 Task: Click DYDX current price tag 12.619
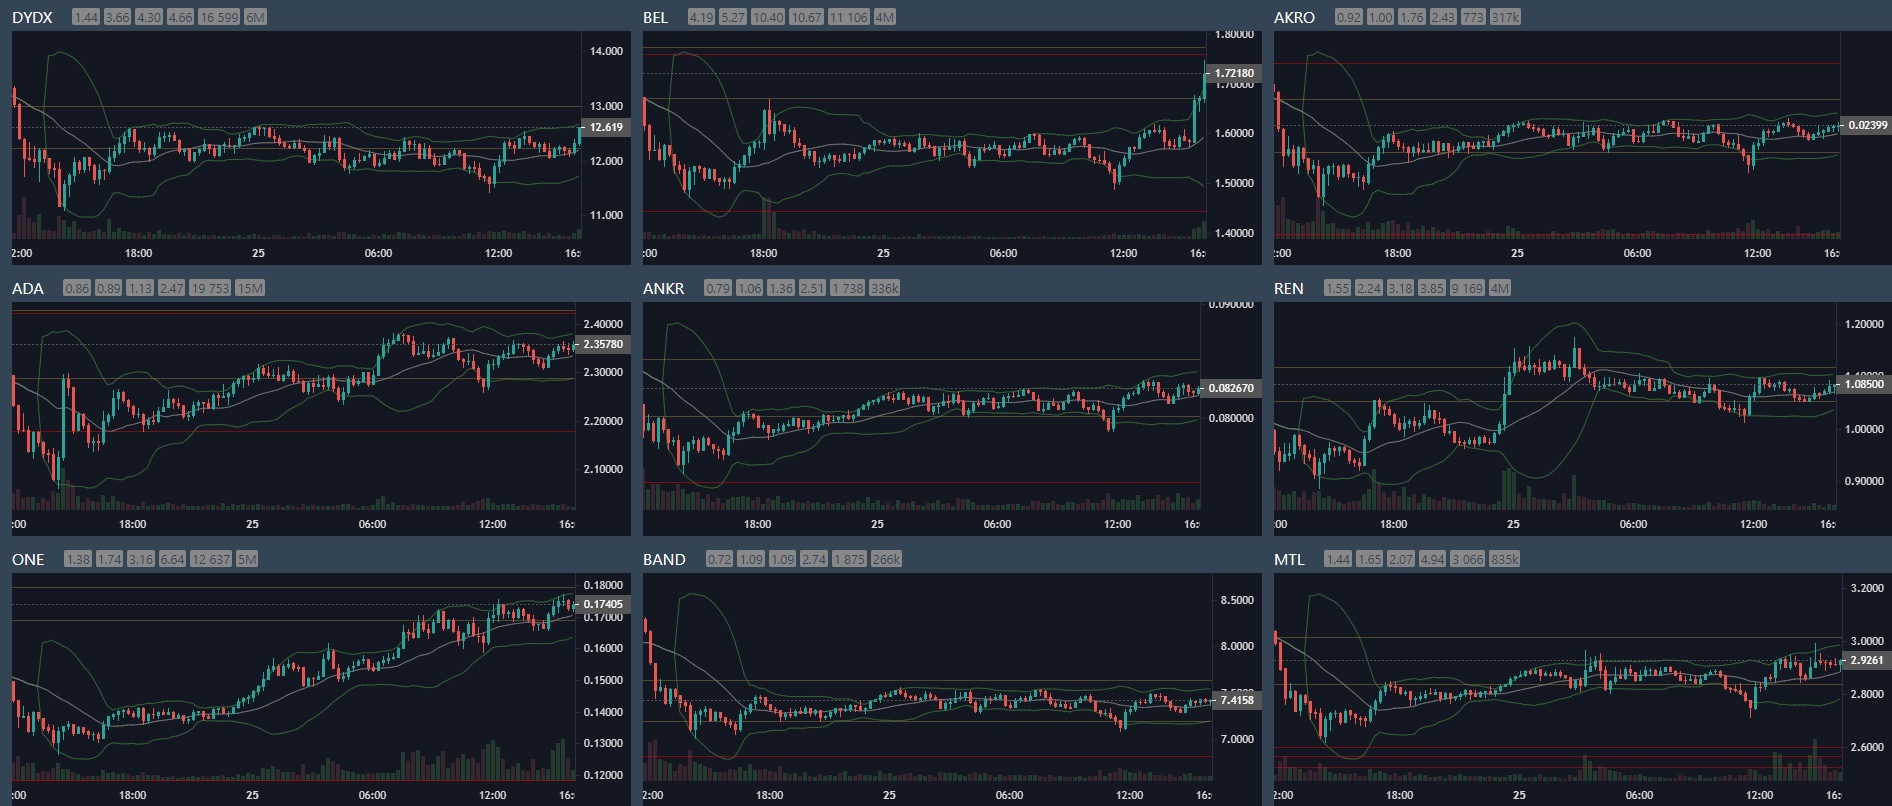click(606, 127)
